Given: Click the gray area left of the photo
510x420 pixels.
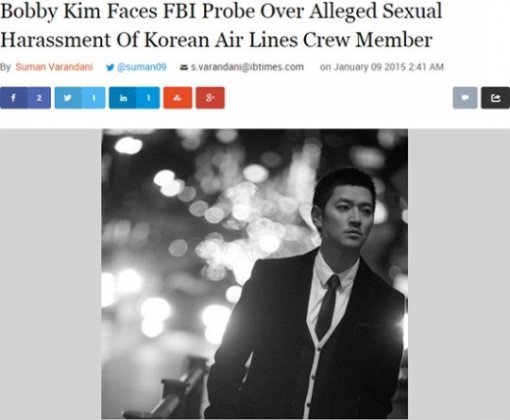Looking at the screenshot, I should pyautogui.click(x=51, y=273).
